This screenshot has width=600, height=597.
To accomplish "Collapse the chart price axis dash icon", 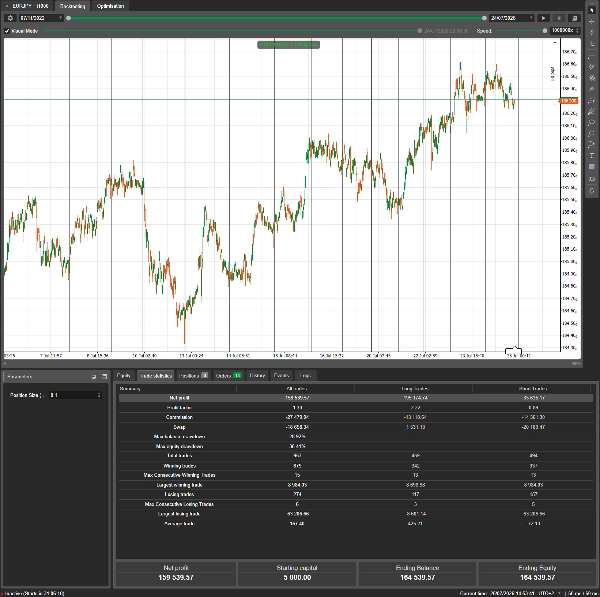I will click(555, 42).
